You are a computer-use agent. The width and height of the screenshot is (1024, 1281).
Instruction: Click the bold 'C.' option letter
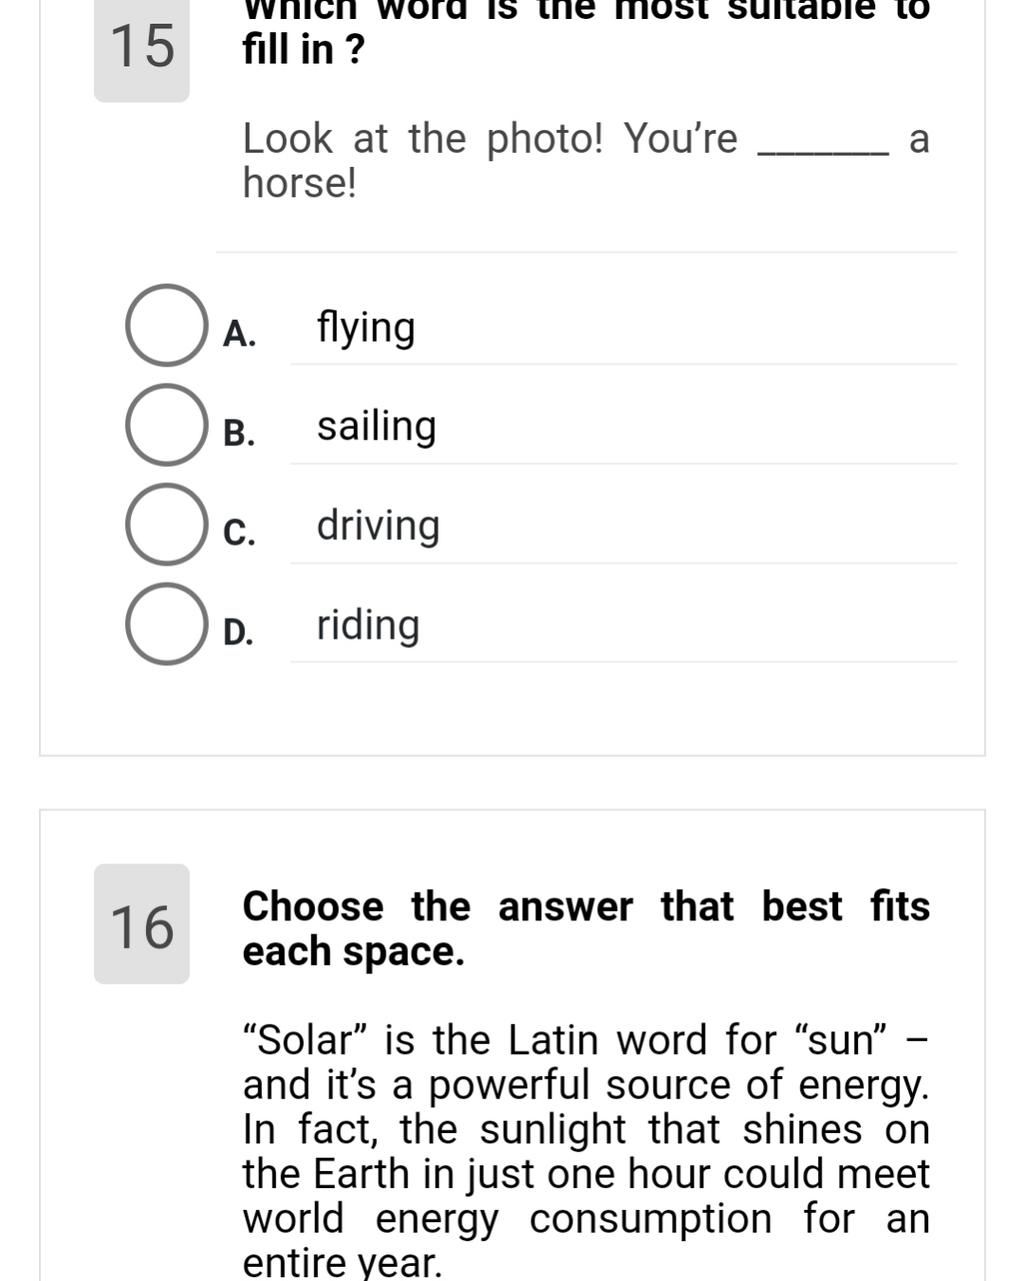click(x=239, y=532)
